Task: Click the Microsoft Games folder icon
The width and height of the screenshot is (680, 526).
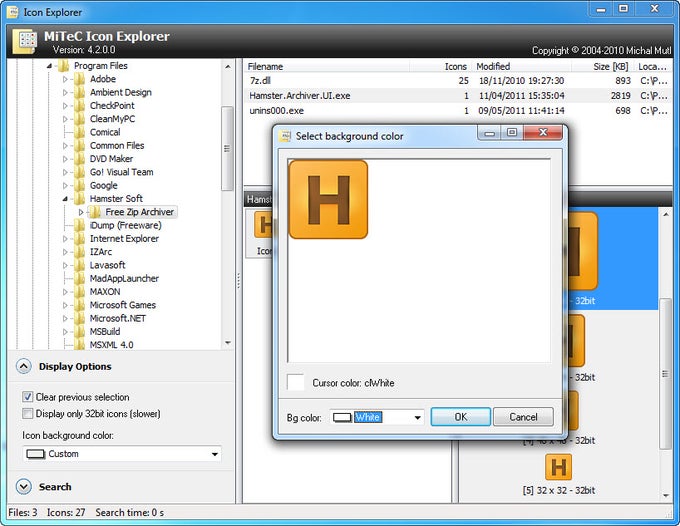Action: 79,305
